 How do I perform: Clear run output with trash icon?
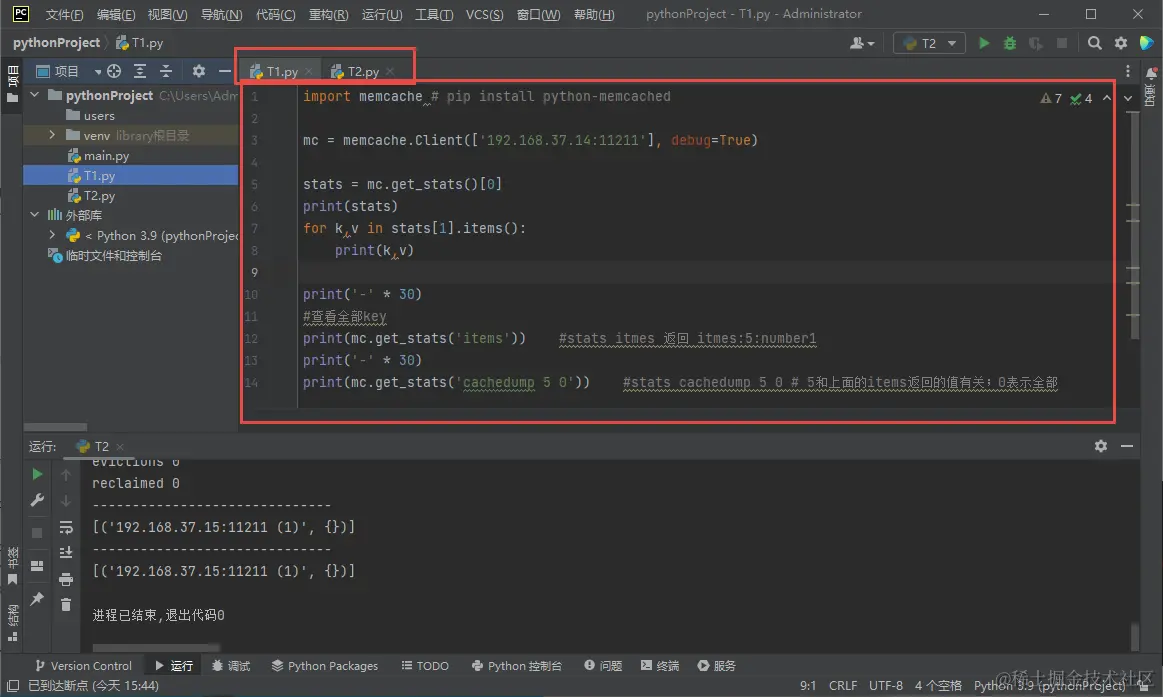point(66,604)
